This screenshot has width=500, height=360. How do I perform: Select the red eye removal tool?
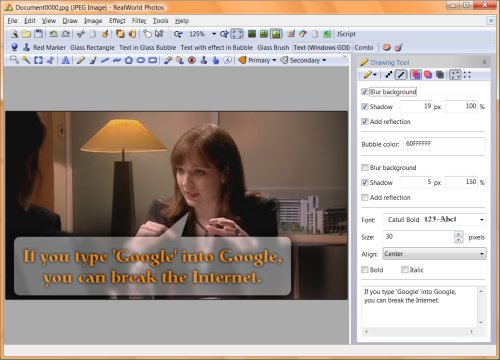click(x=192, y=60)
